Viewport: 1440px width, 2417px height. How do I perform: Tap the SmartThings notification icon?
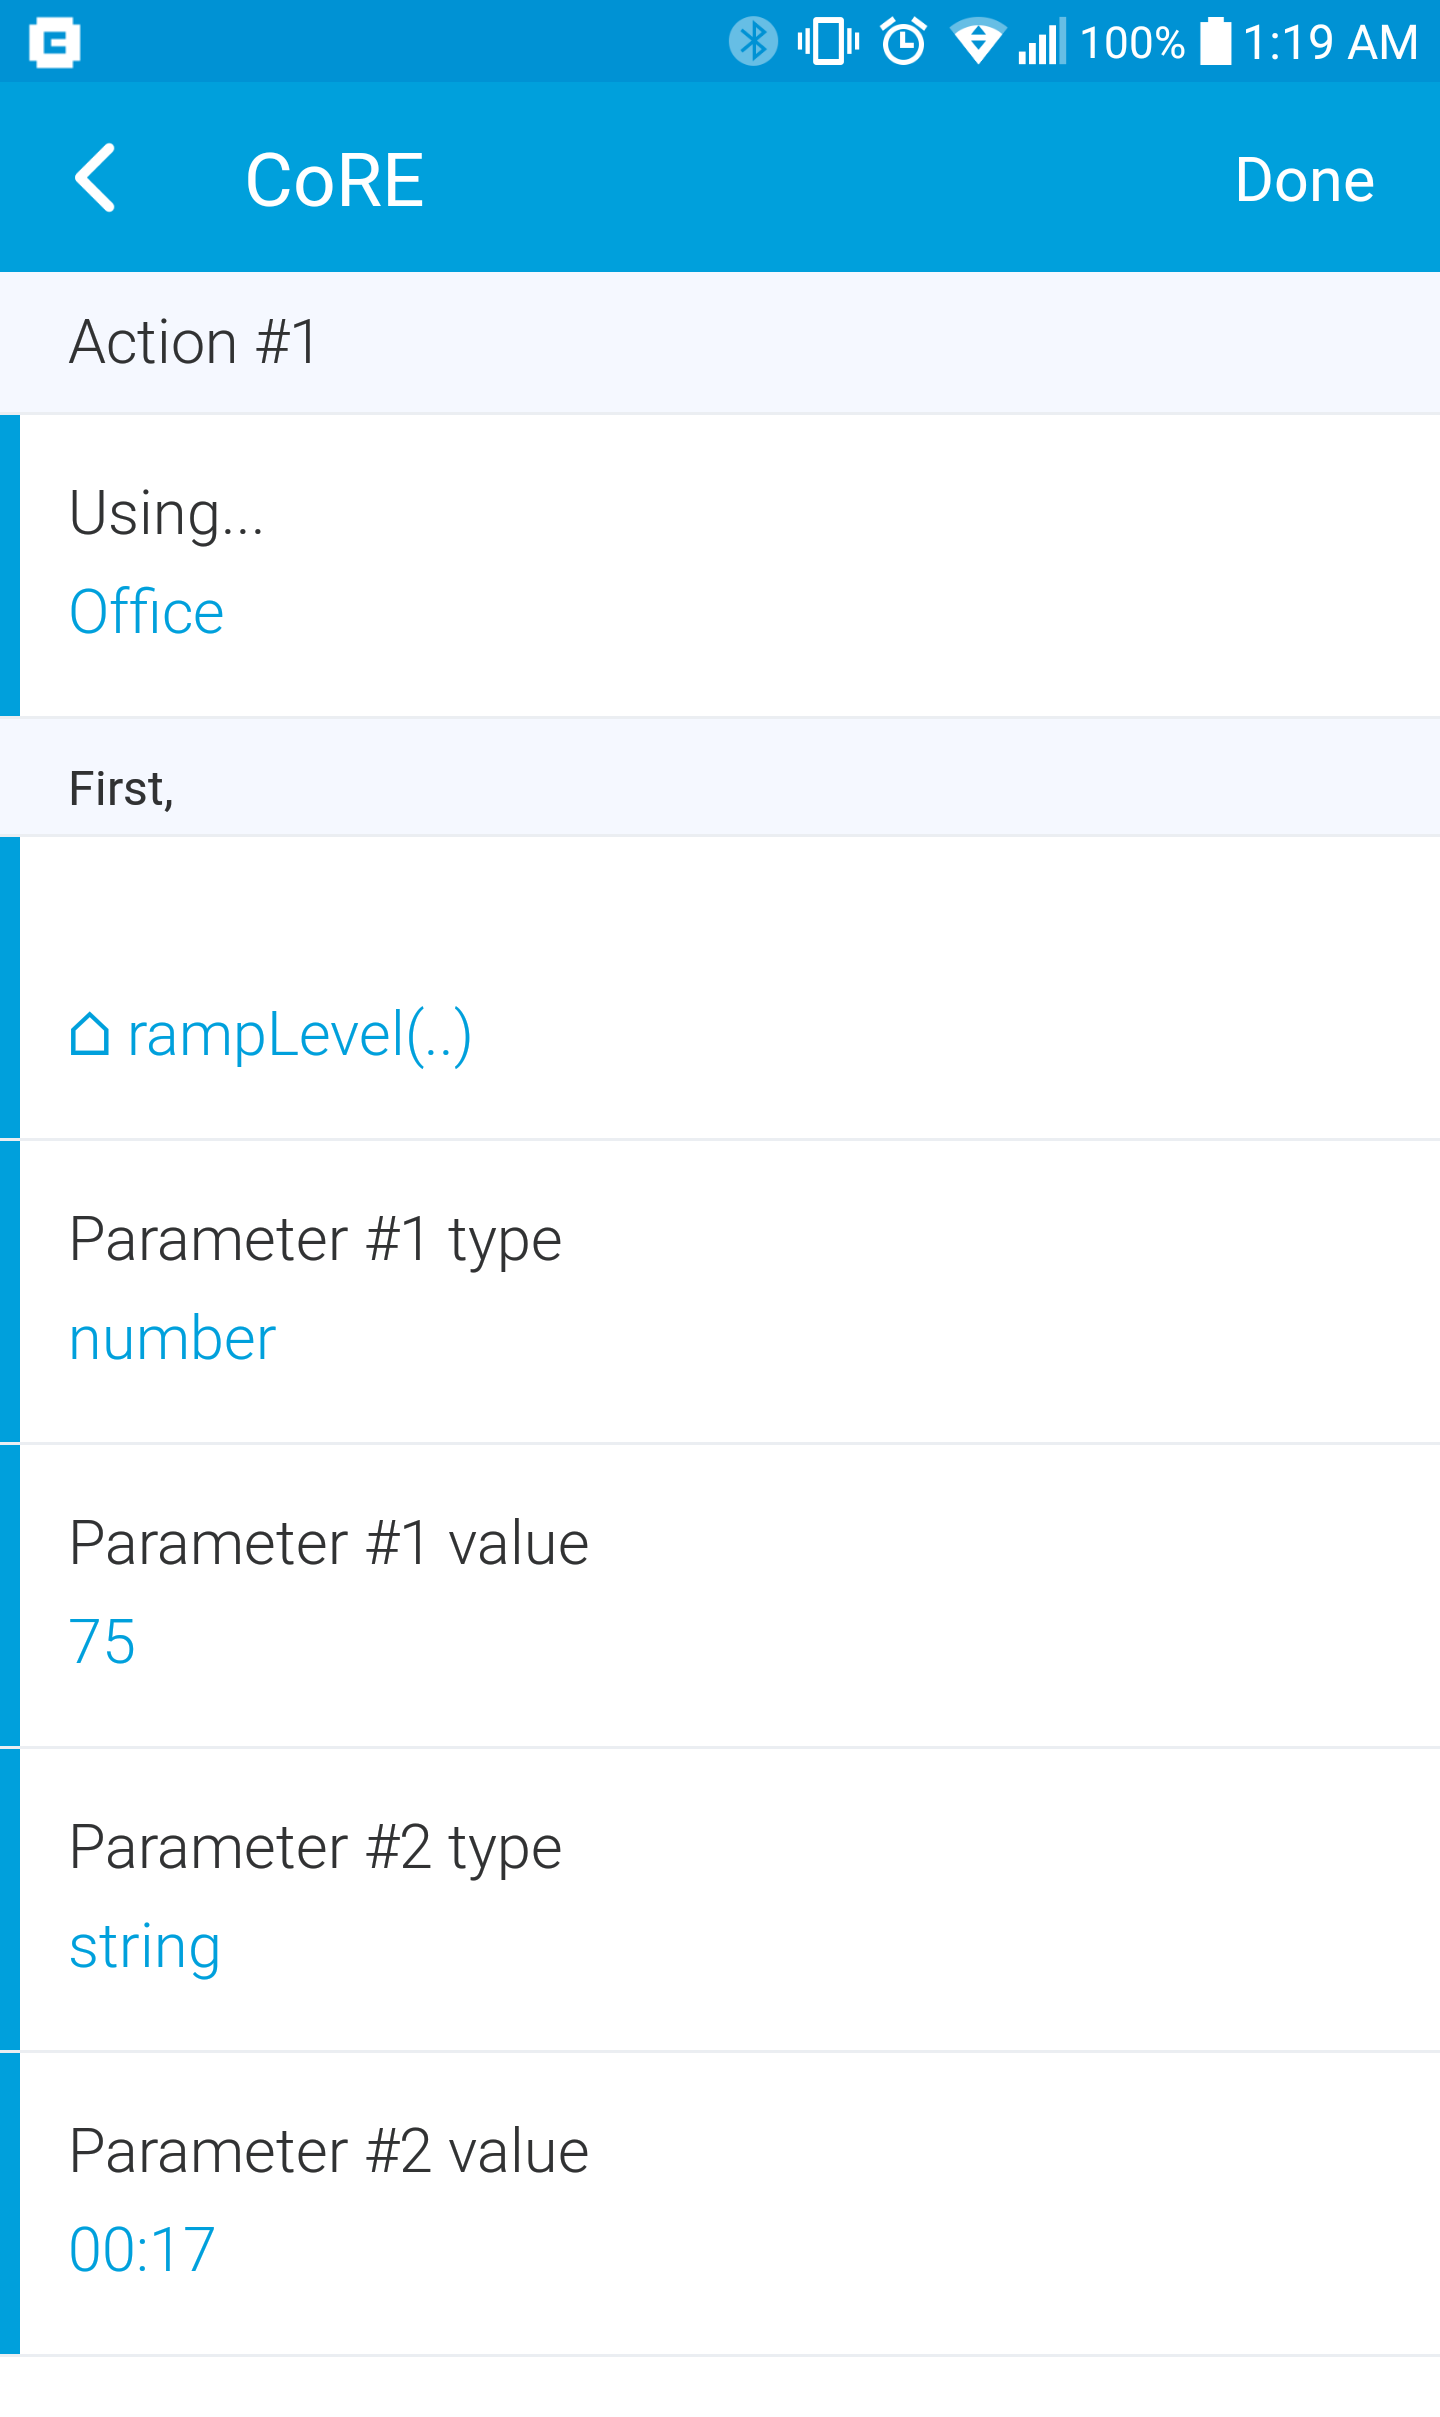(x=54, y=43)
